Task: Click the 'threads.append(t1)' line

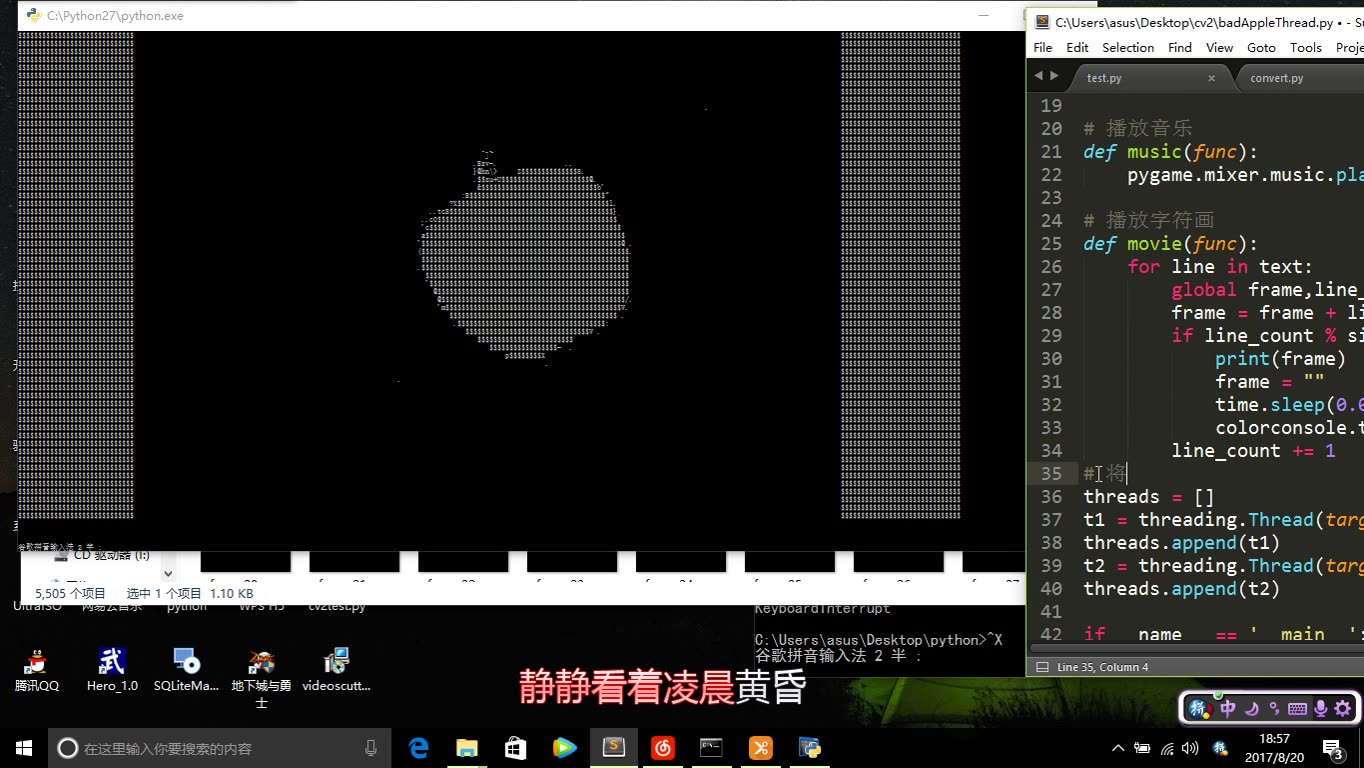Action: coord(1182,542)
